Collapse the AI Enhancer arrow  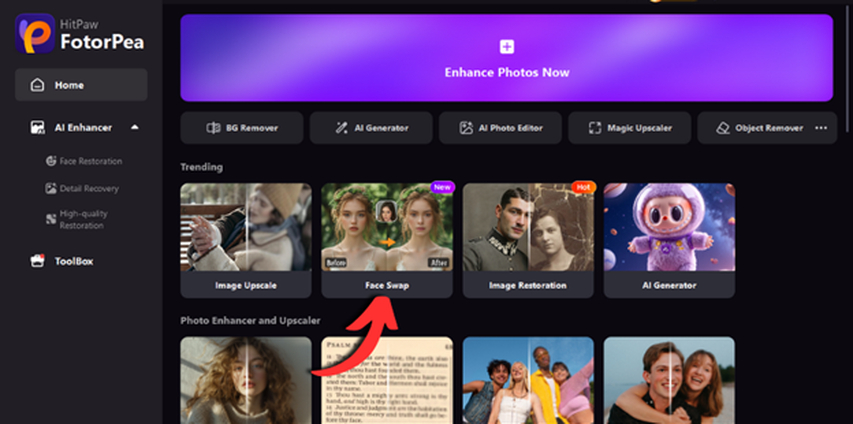pos(135,127)
